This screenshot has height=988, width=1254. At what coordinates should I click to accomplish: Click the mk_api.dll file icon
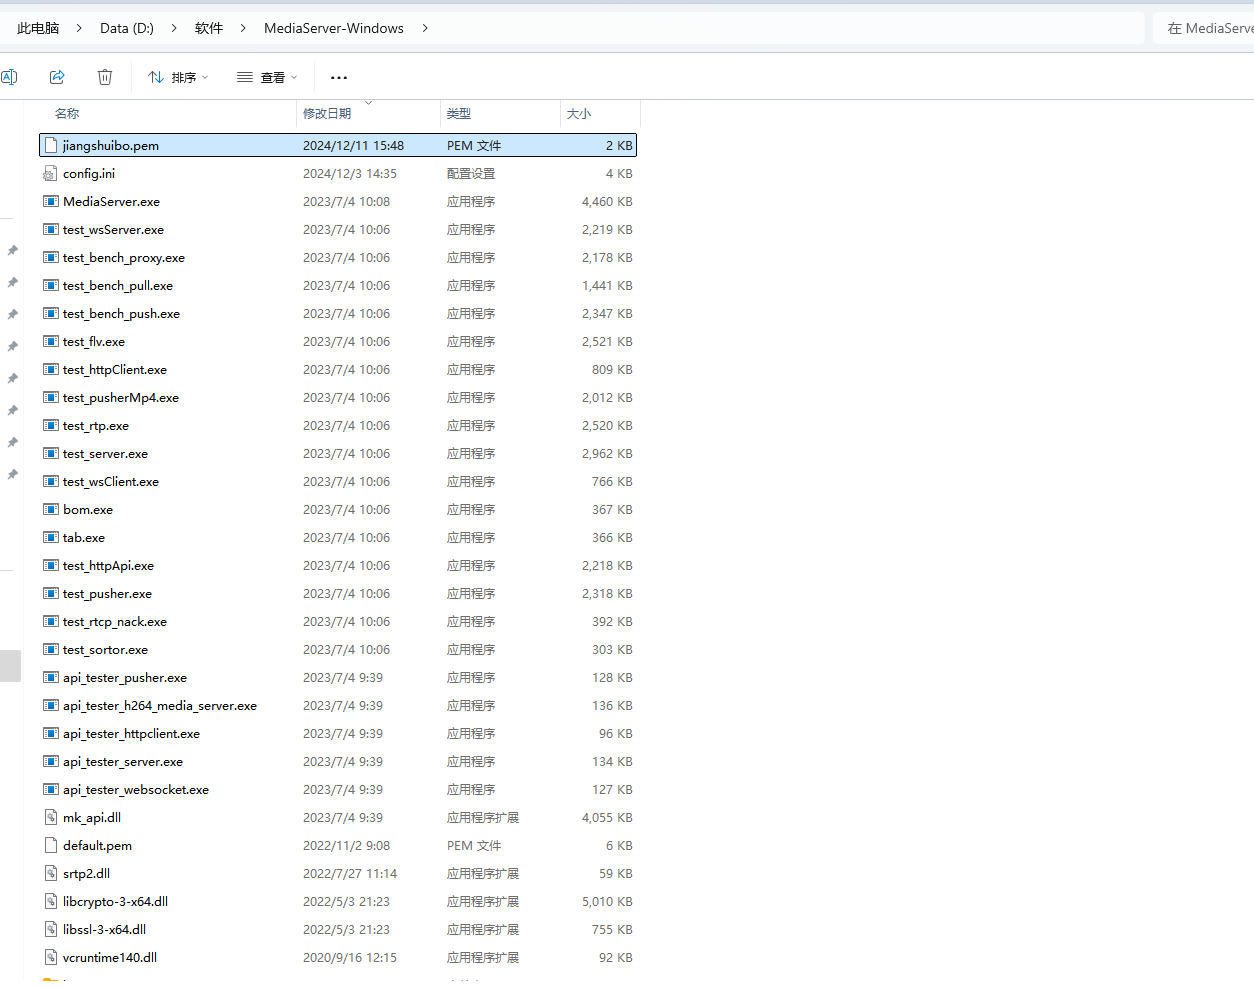point(51,817)
